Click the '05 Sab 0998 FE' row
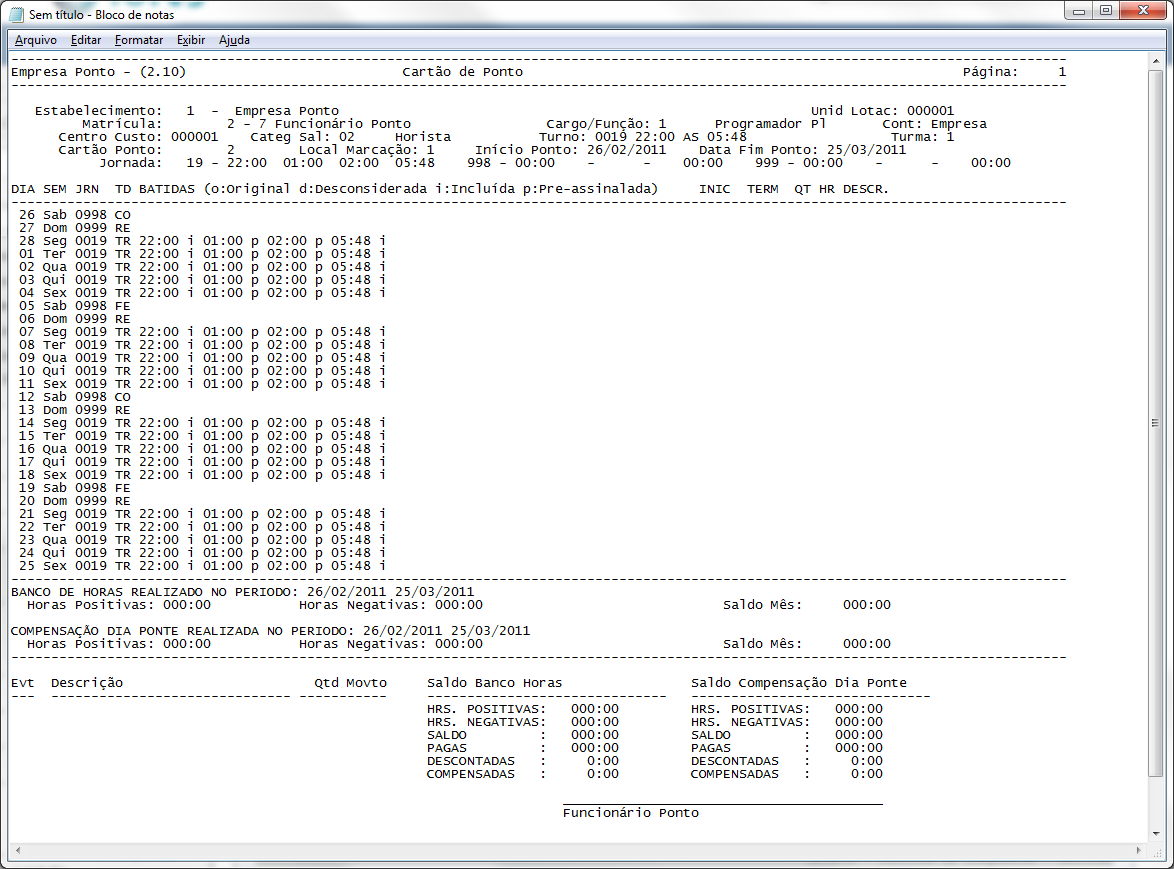The width and height of the screenshot is (1174, 869). click(75, 306)
